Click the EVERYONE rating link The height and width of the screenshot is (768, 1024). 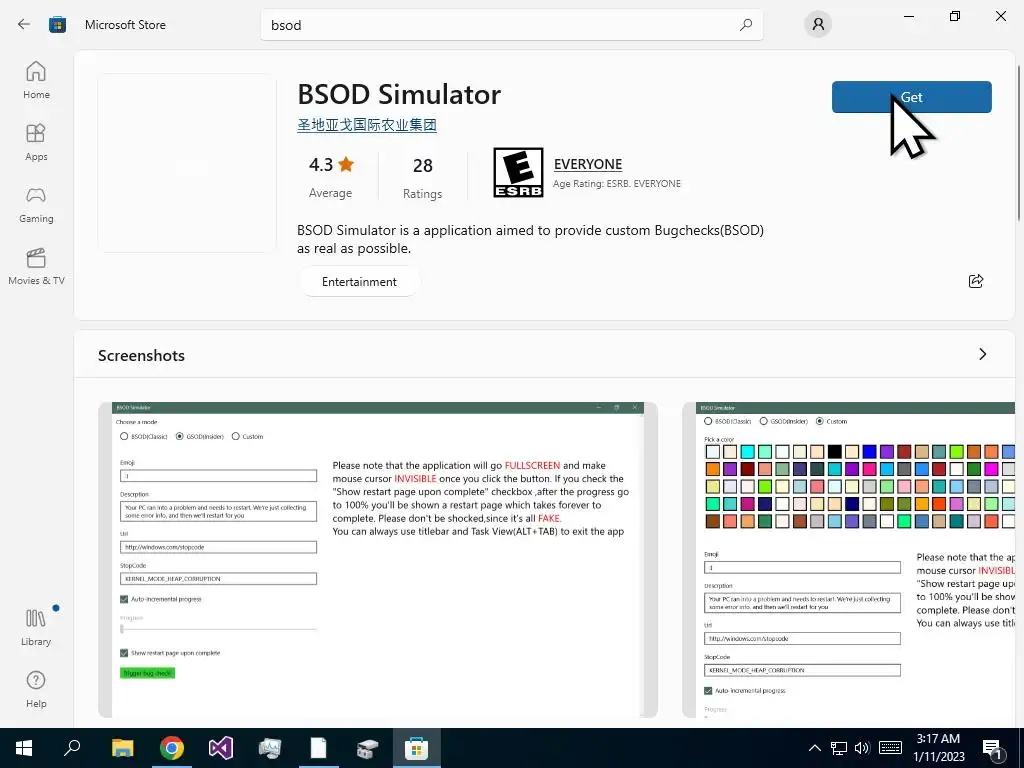tap(588, 164)
